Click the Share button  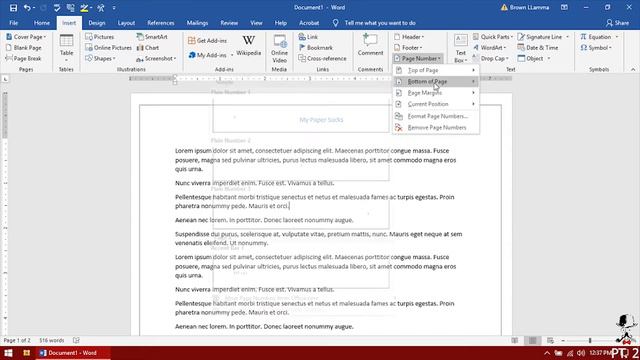[617, 23]
